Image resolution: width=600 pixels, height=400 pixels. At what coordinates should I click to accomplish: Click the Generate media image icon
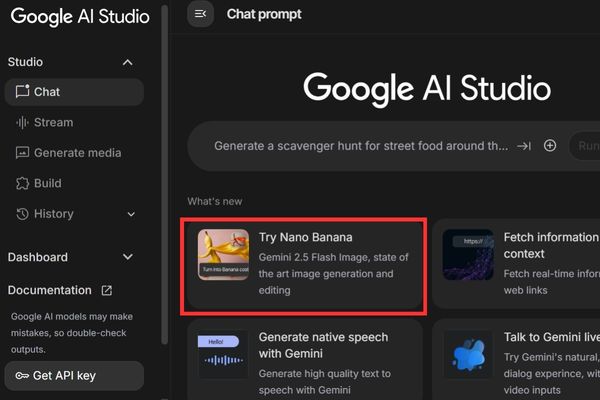pyautogui.click(x=23, y=153)
